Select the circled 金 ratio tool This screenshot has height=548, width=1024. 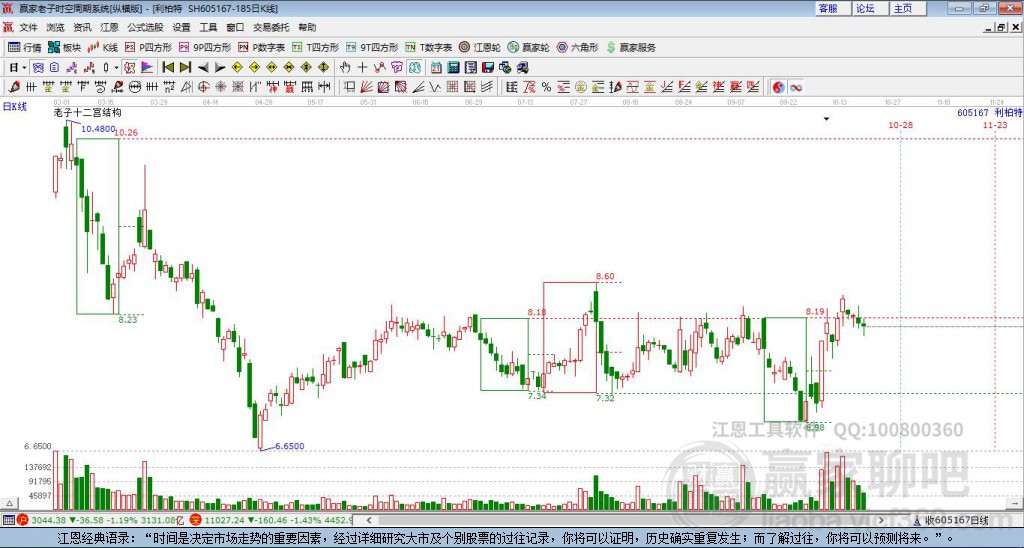tap(581, 87)
